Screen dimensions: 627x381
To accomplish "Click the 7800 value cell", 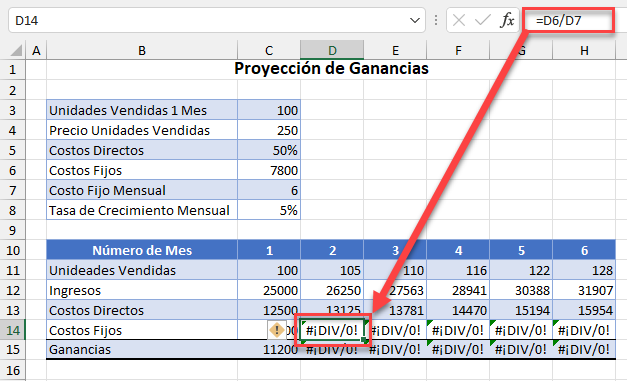I will [x=269, y=170].
